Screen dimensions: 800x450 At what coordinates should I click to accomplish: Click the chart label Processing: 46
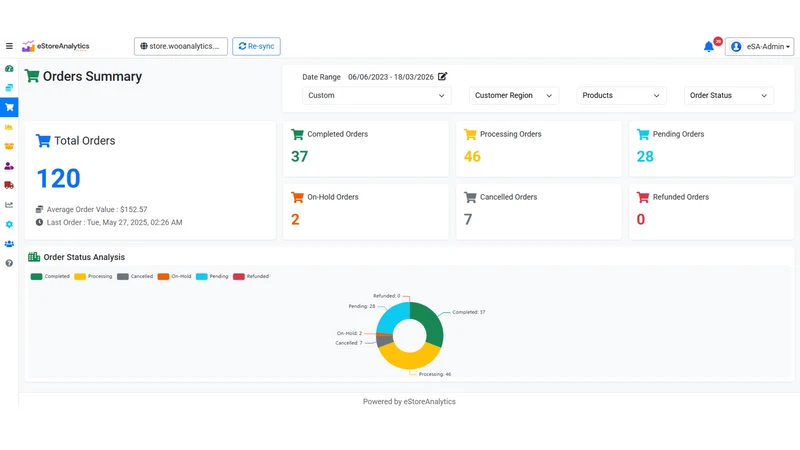435,374
